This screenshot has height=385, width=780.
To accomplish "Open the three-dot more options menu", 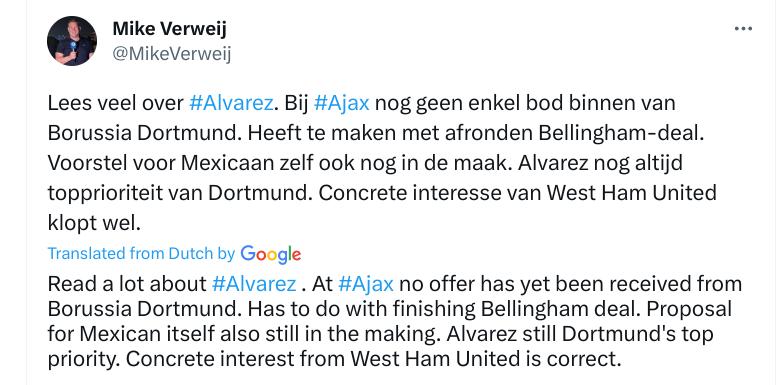I will 743,29.
